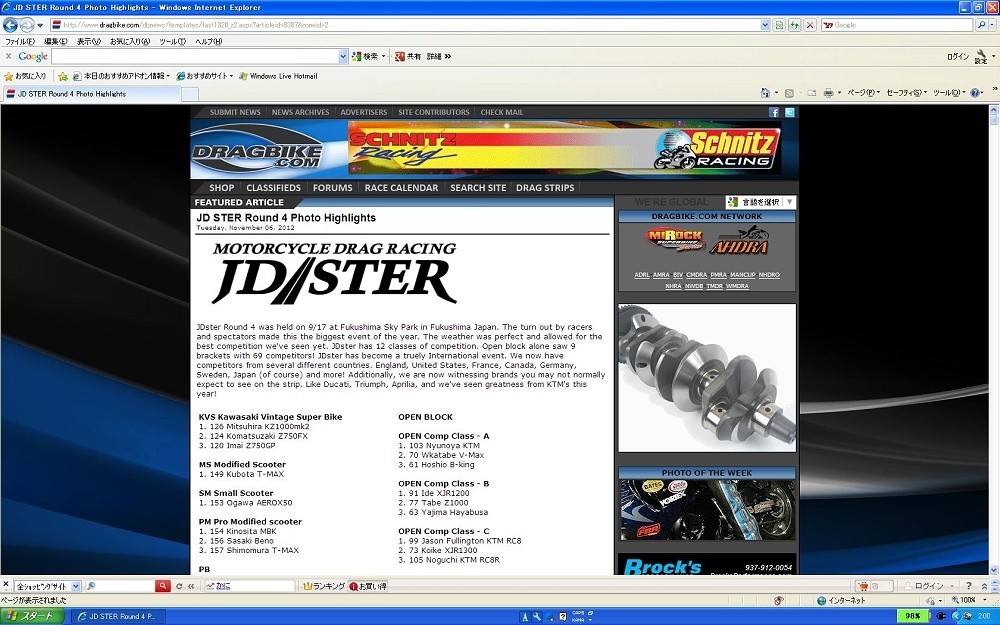Open the セーフティ(S) command bar menu
1000x625 pixels.
point(906,93)
